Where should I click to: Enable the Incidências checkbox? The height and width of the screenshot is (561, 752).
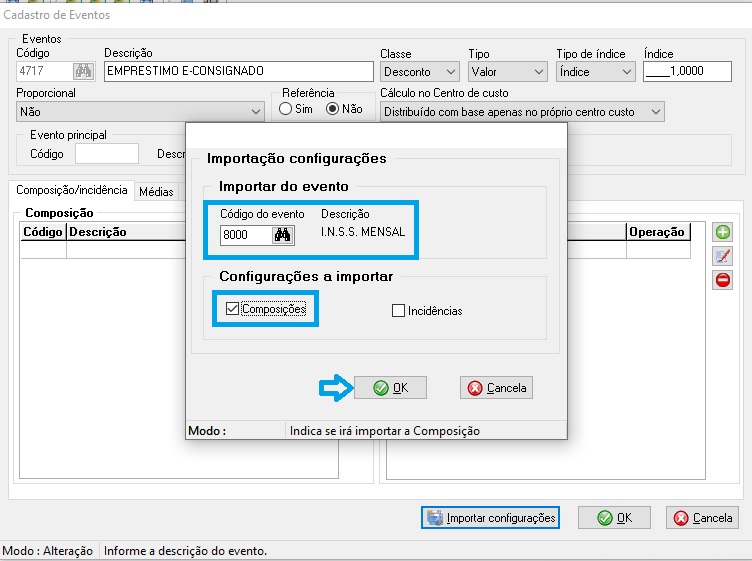point(398,311)
